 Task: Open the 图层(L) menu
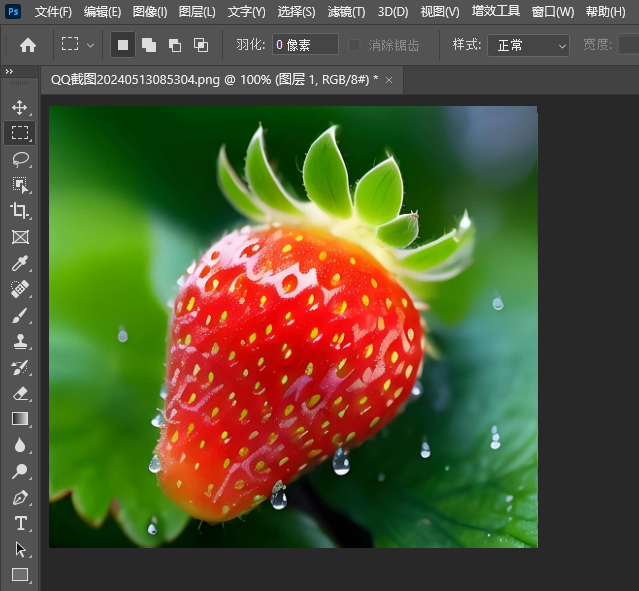pyautogui.click(x=197, y=12)
